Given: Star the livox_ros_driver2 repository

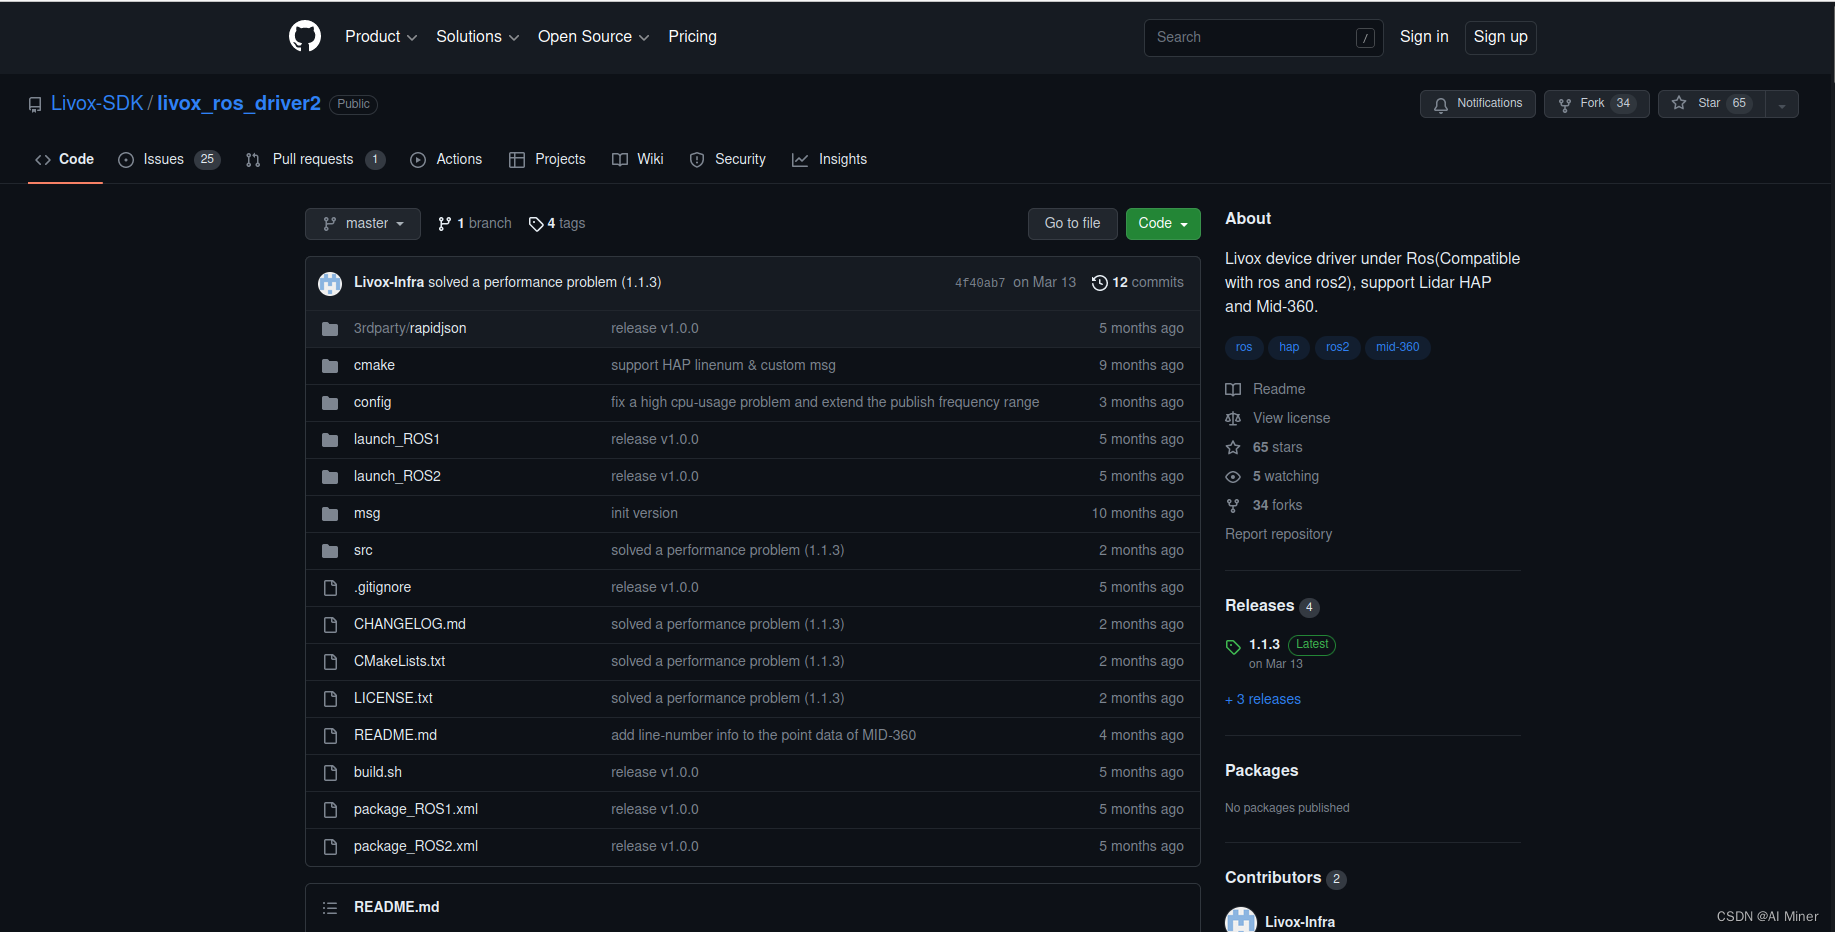Looking at the screenshot, I should [x=1711, y=104].
